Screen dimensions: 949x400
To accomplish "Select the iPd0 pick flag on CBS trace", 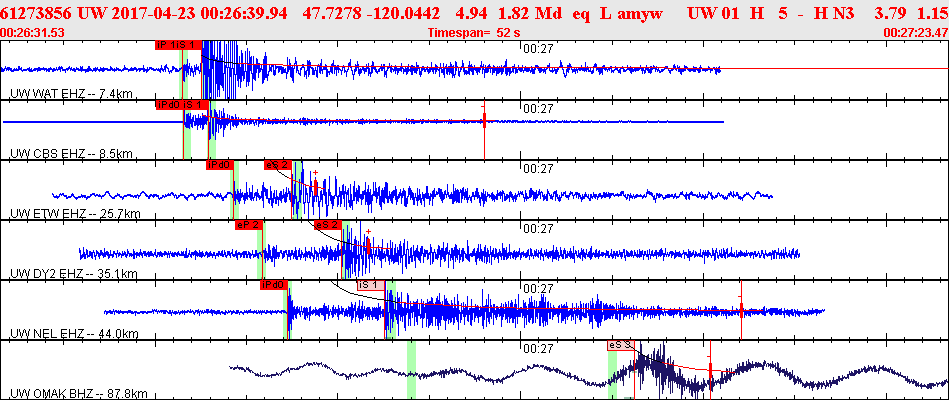I will click(168, 105).
